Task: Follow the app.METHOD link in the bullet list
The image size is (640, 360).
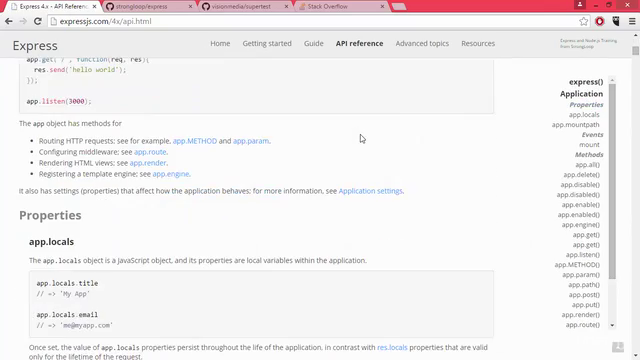Action: pyautogui.click(x=195, y=141)
